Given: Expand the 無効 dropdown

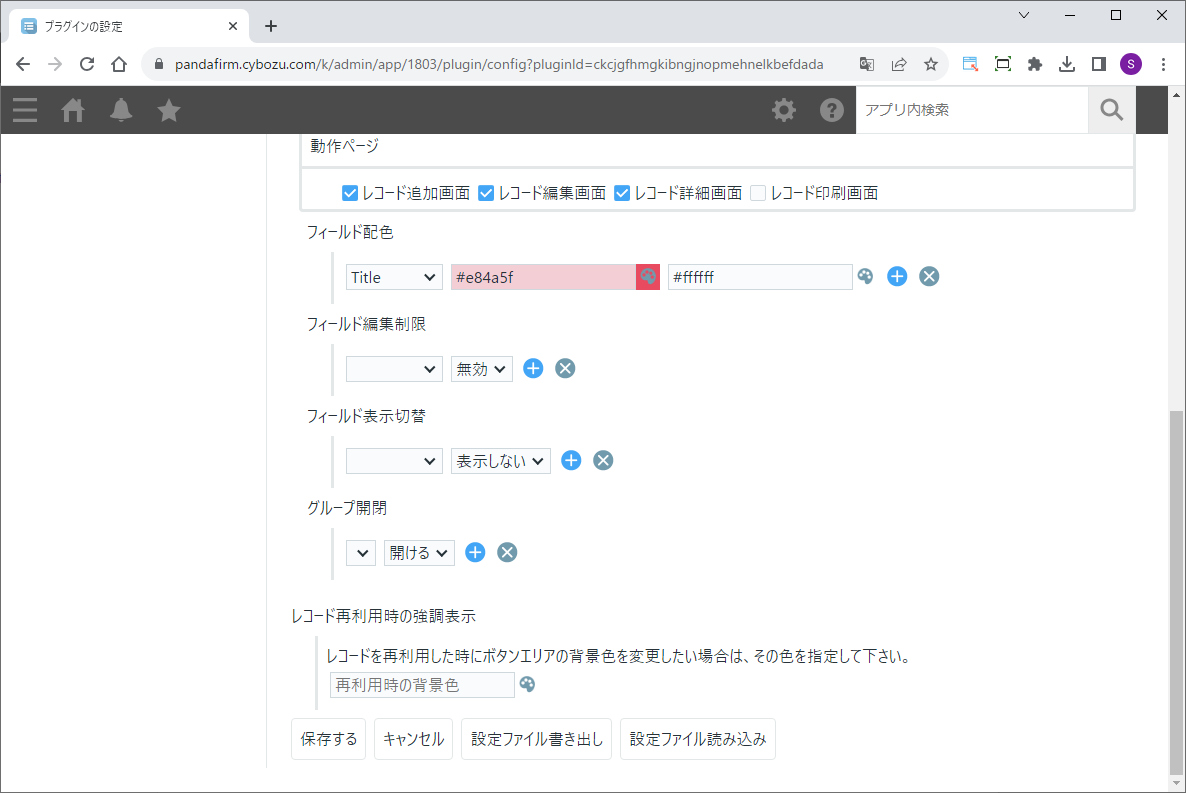Looking at the screenshot, I should tap(481, 369).
